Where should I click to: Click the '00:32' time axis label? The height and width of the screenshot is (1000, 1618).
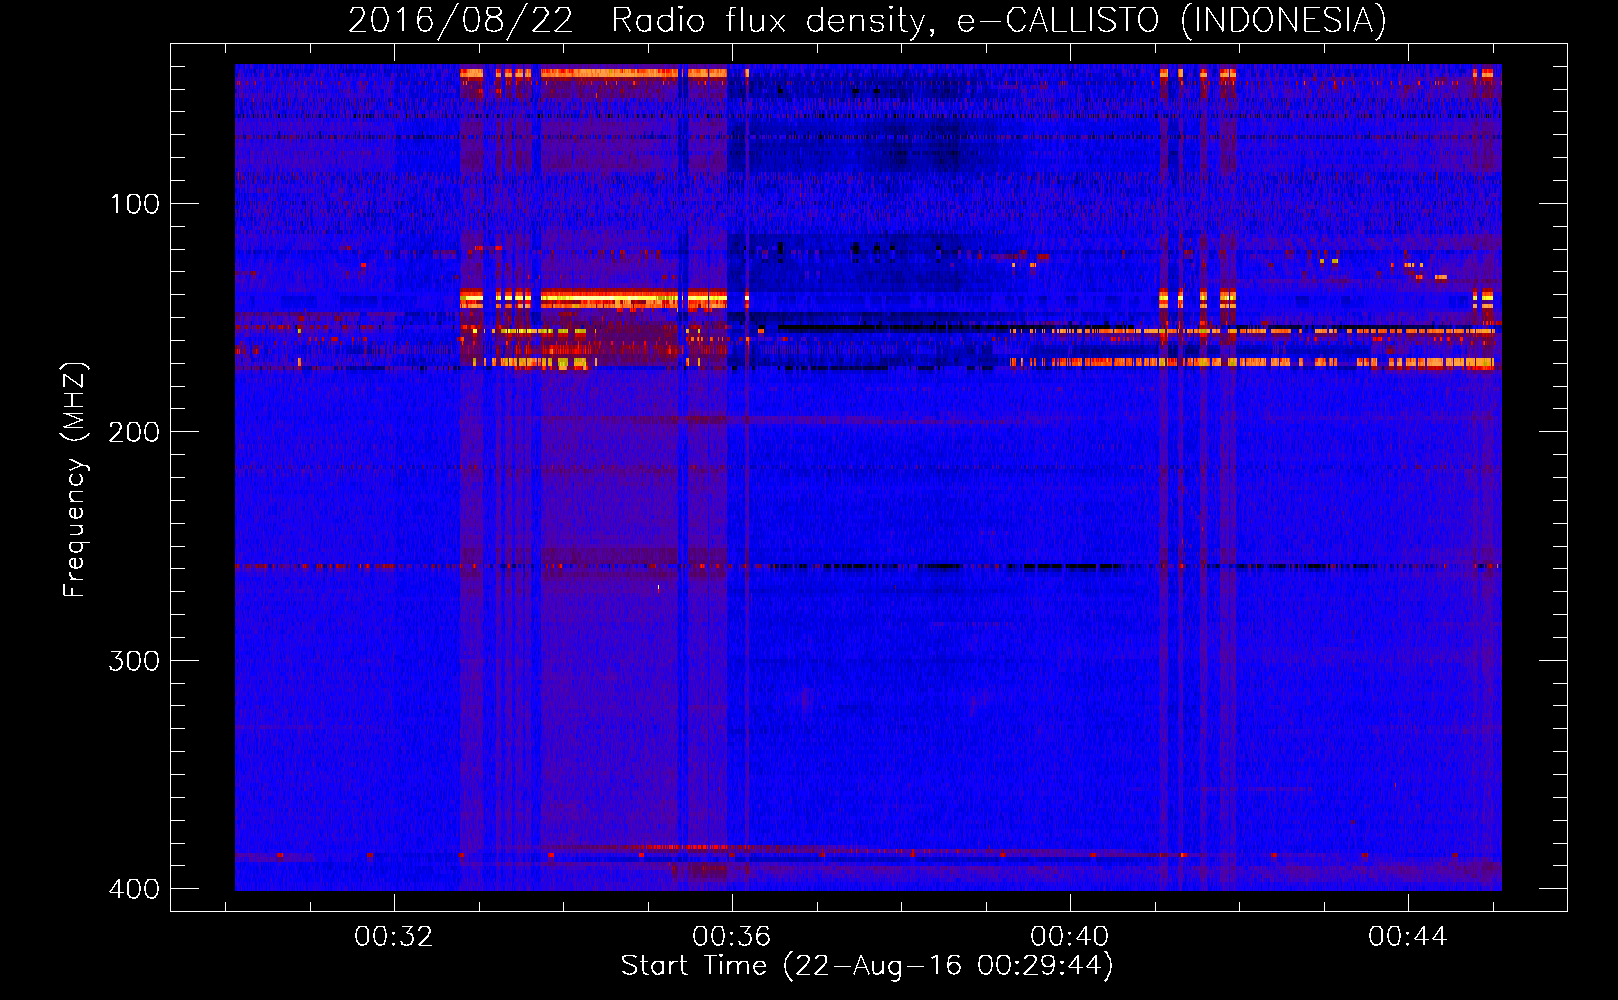click(x=394, y=937)
